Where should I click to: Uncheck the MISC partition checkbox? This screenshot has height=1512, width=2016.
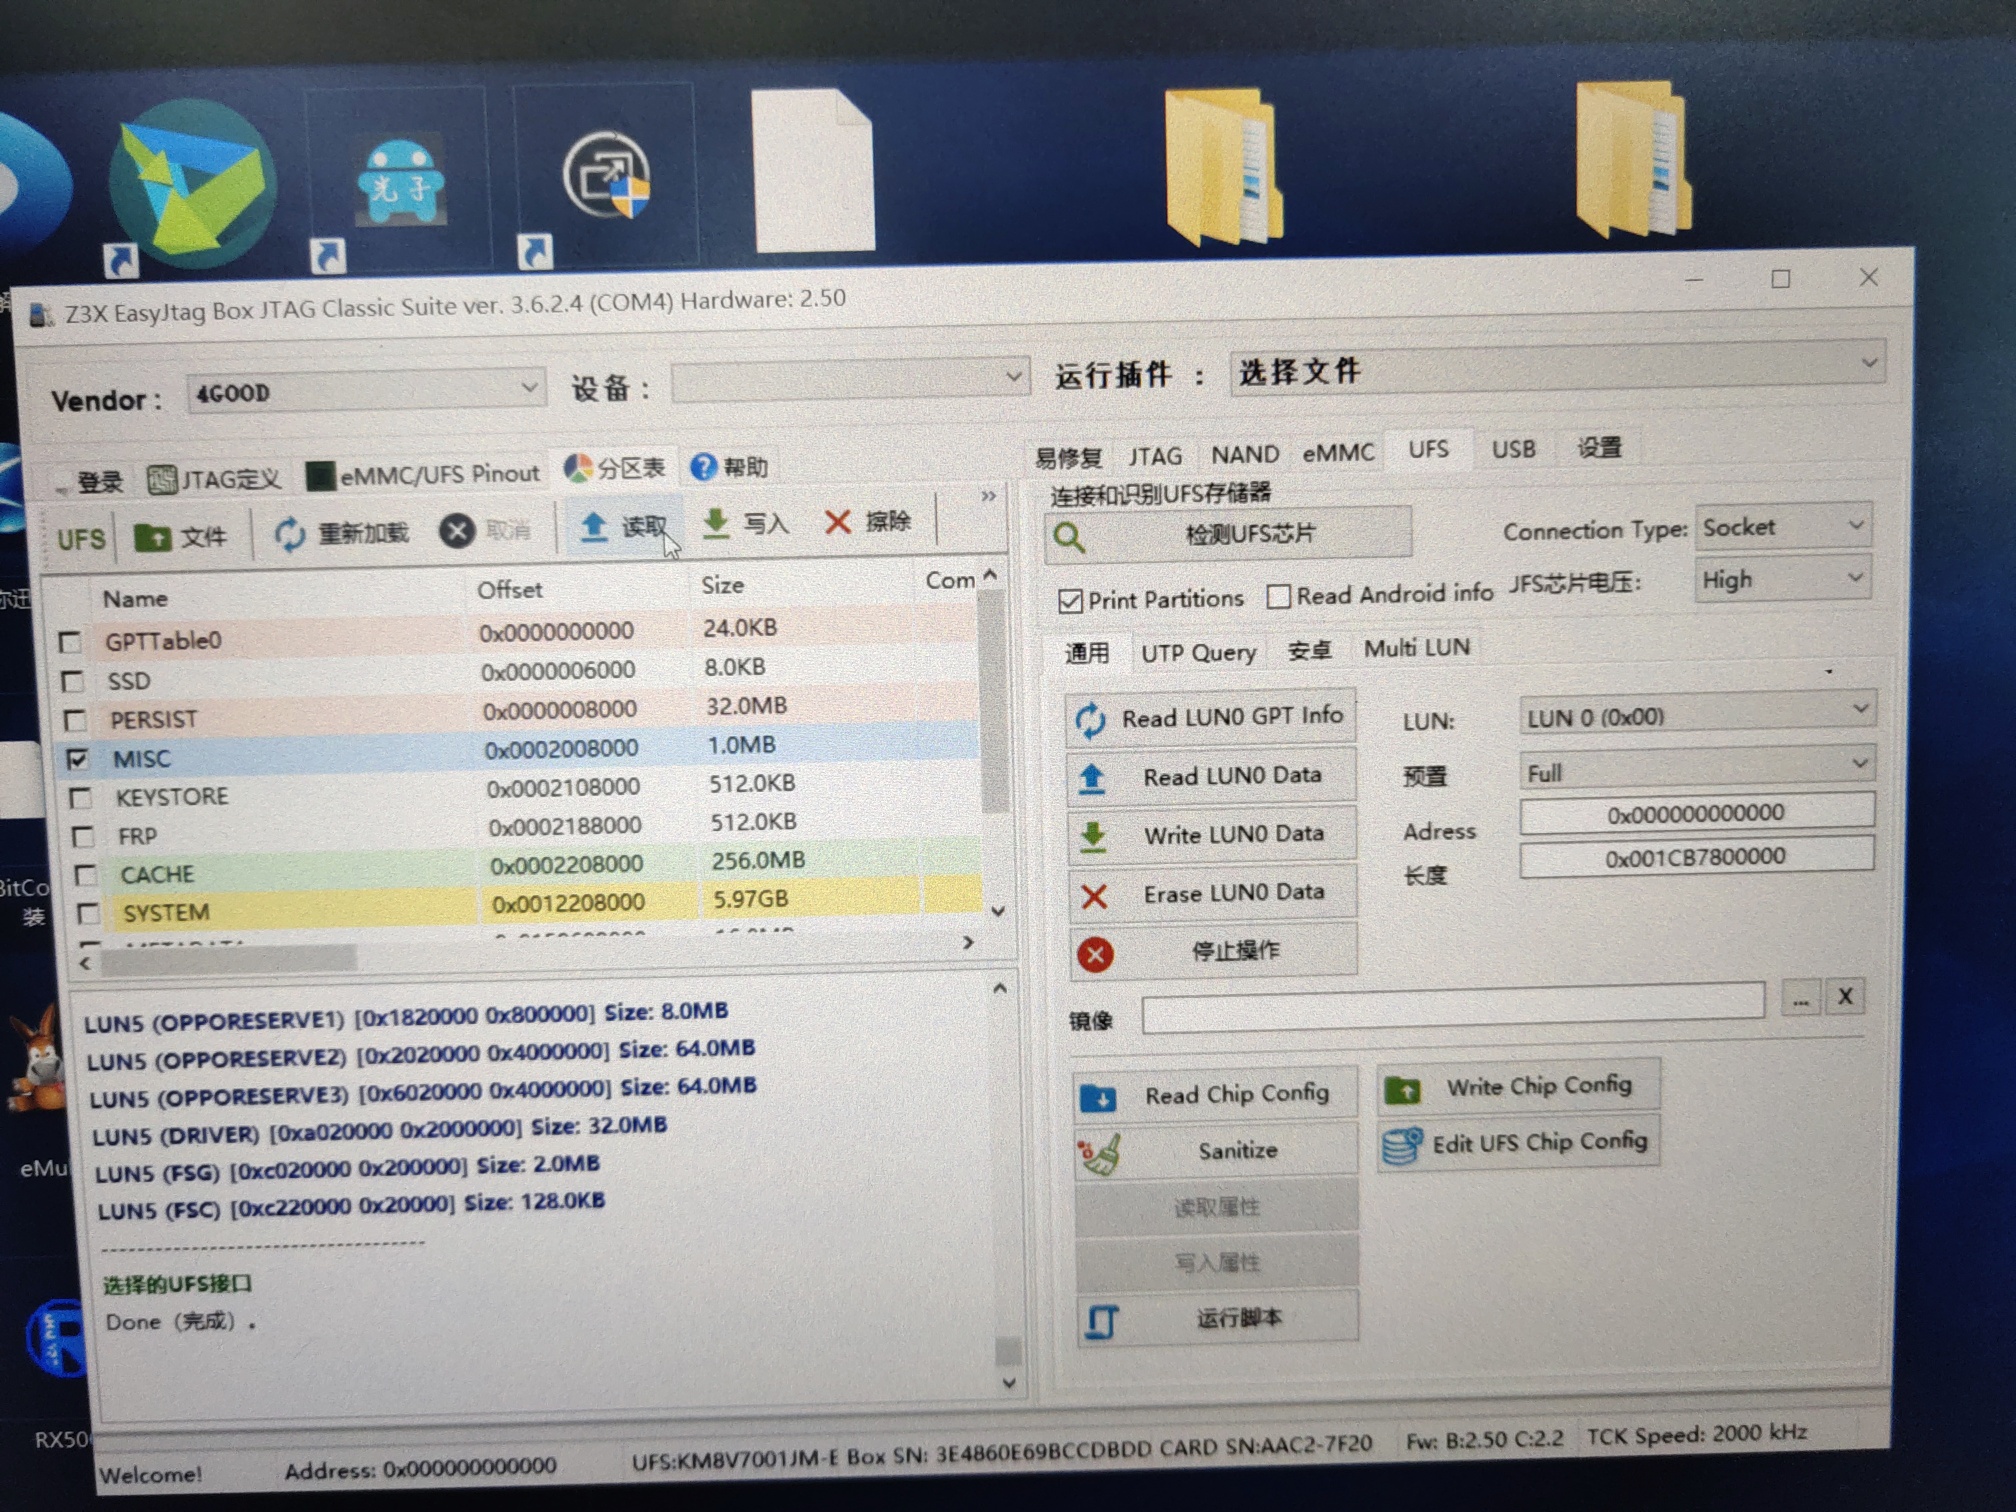77,759
